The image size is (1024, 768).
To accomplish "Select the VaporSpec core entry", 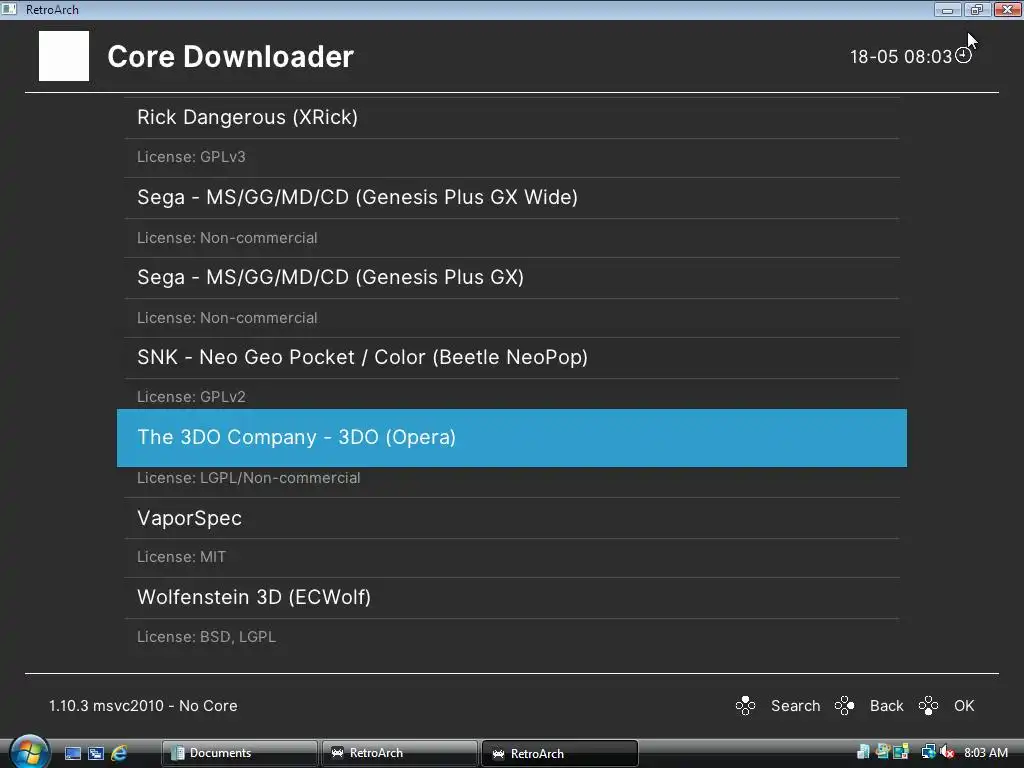I will pyautogui.click(x=512, y=518).
